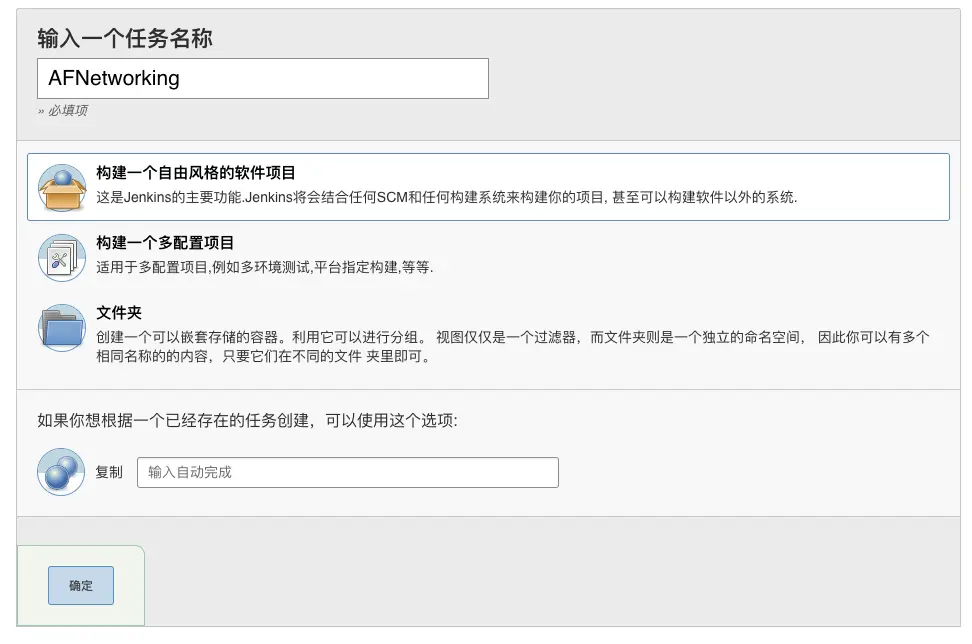Focus the AFNetworking task name field
This screenshot has width=972, height=644.
tap(263, 78)
